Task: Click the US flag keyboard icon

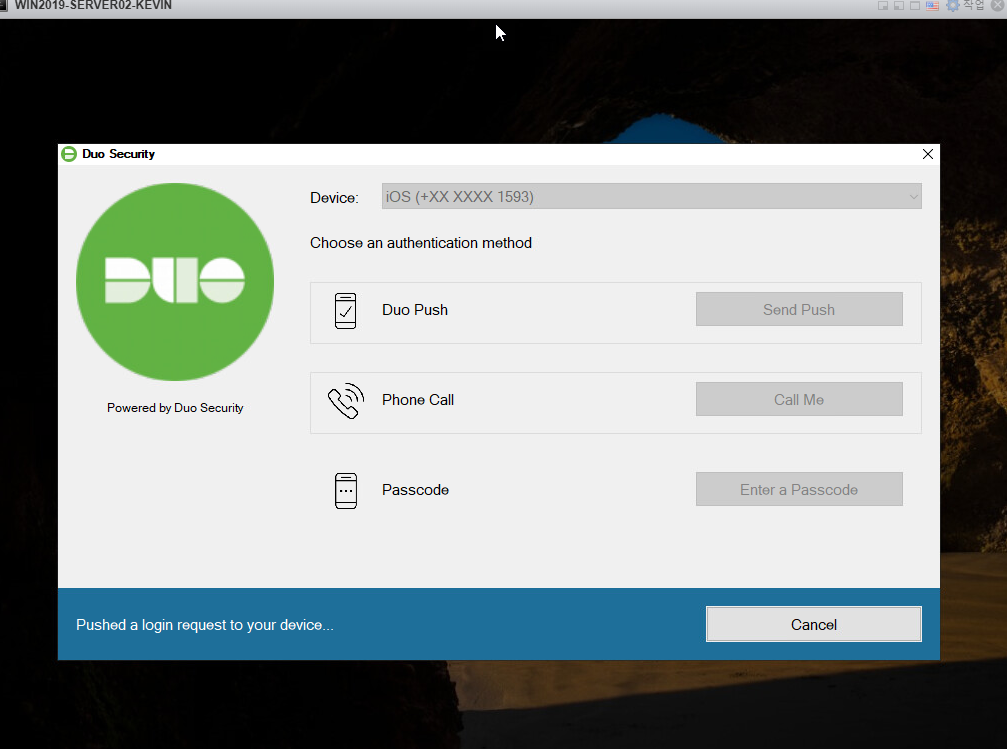Action: pyautogui.click(x=932, y=6)
